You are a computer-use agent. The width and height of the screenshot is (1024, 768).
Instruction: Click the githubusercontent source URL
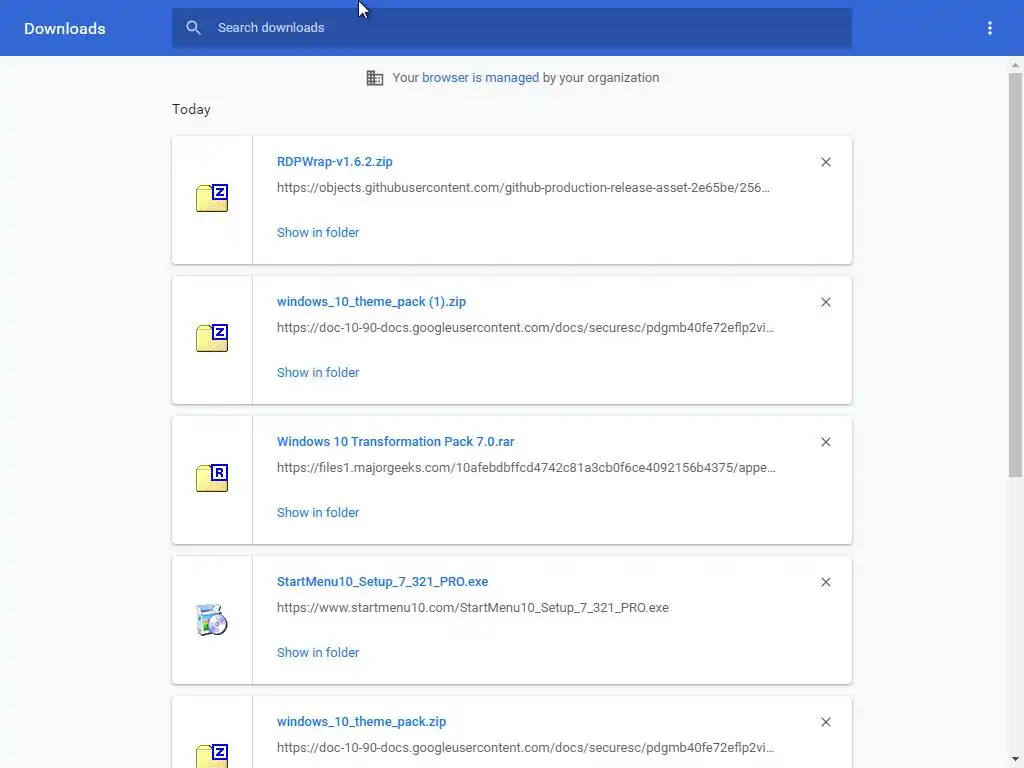click(x=523, y=188)
